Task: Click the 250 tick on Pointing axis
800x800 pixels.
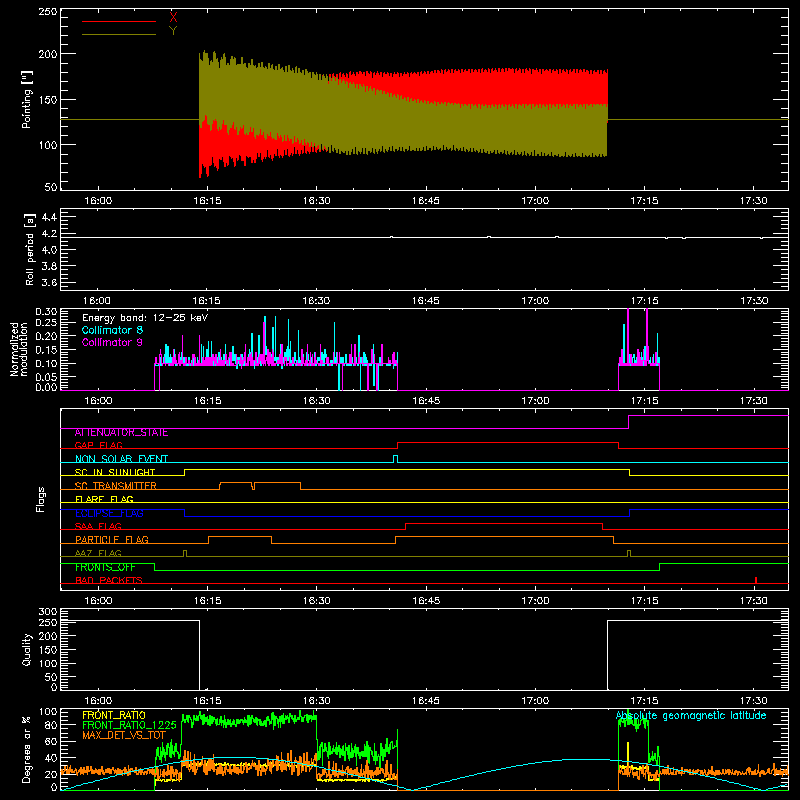Action: point(47,12)
